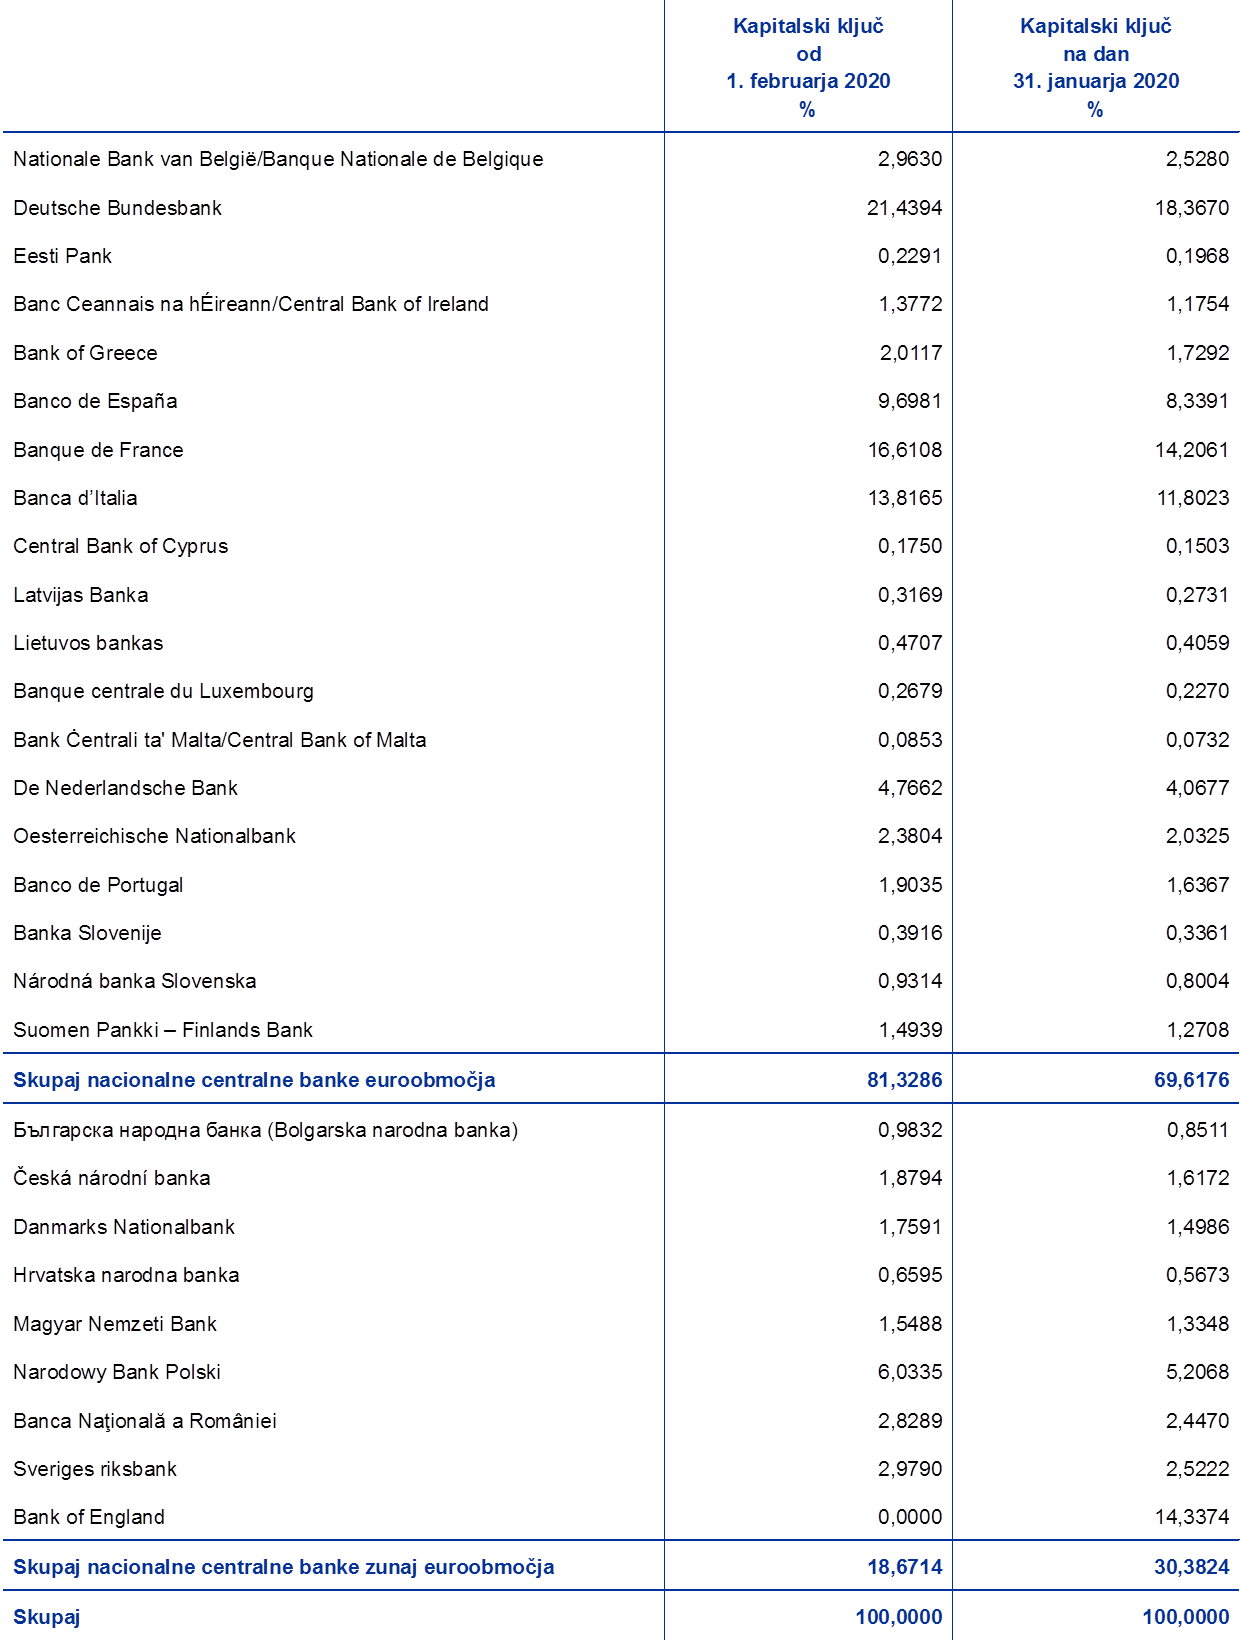Image resolution: width=1240 pixels, height=1644 pixels.
Task: Select value 4,0677 in De Nederlandsche Bank row
Action: point(1197,788)
